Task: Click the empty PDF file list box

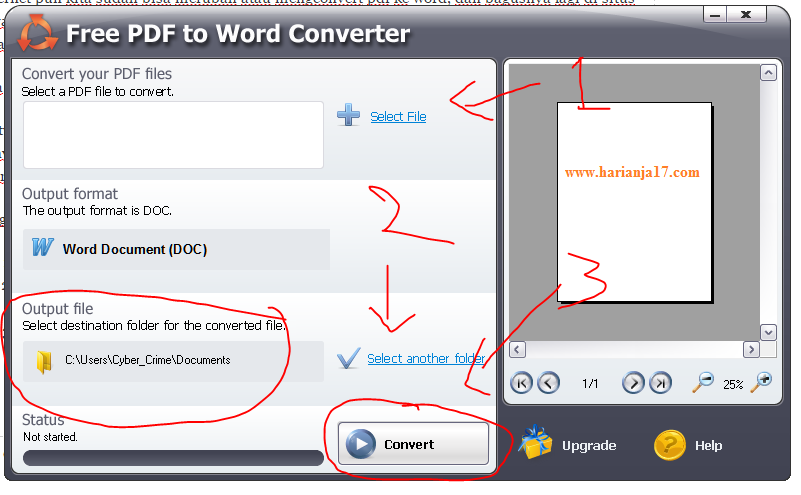Action: (173, 135)
